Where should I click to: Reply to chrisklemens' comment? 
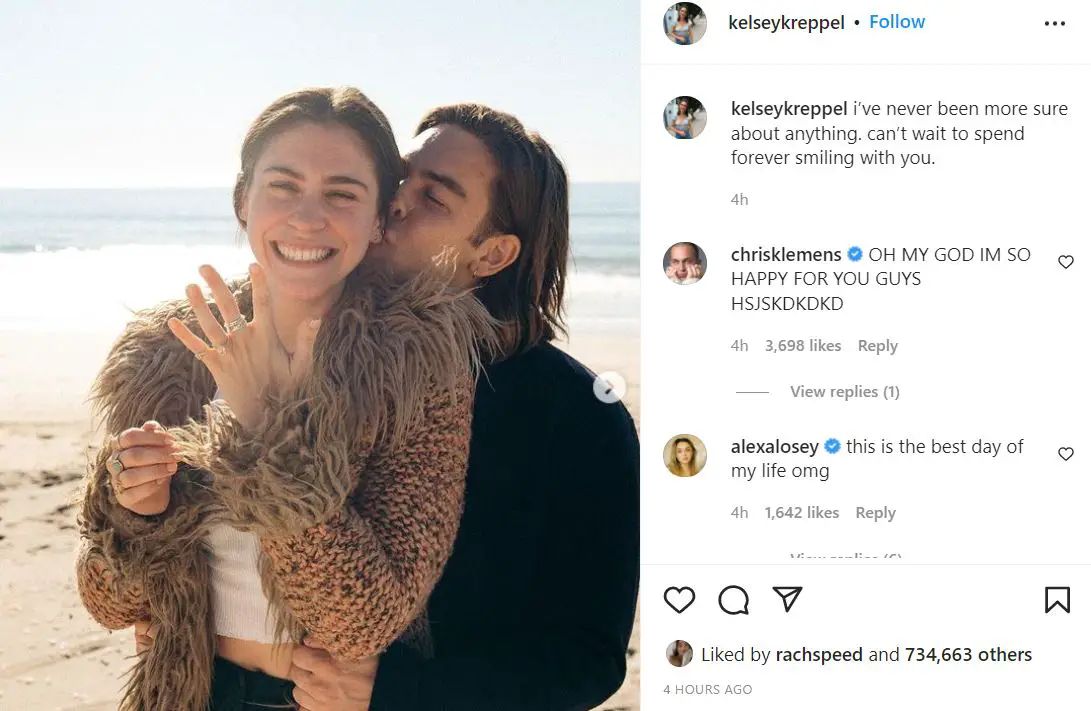click(x=877, y=346)
